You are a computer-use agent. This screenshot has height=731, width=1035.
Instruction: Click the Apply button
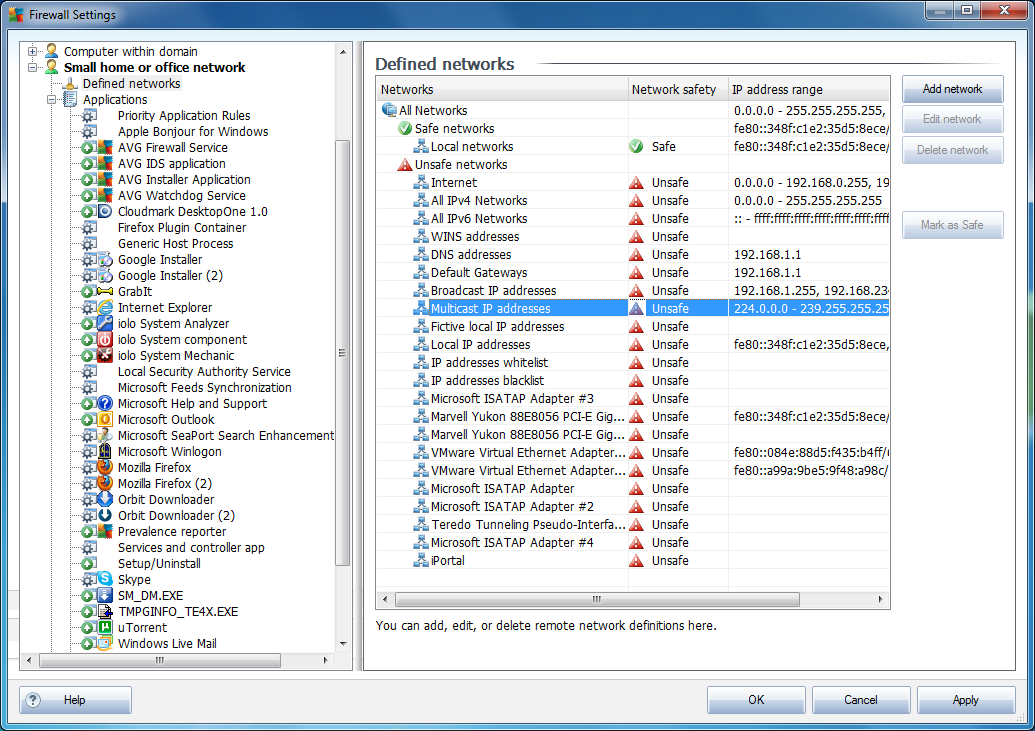966,700
